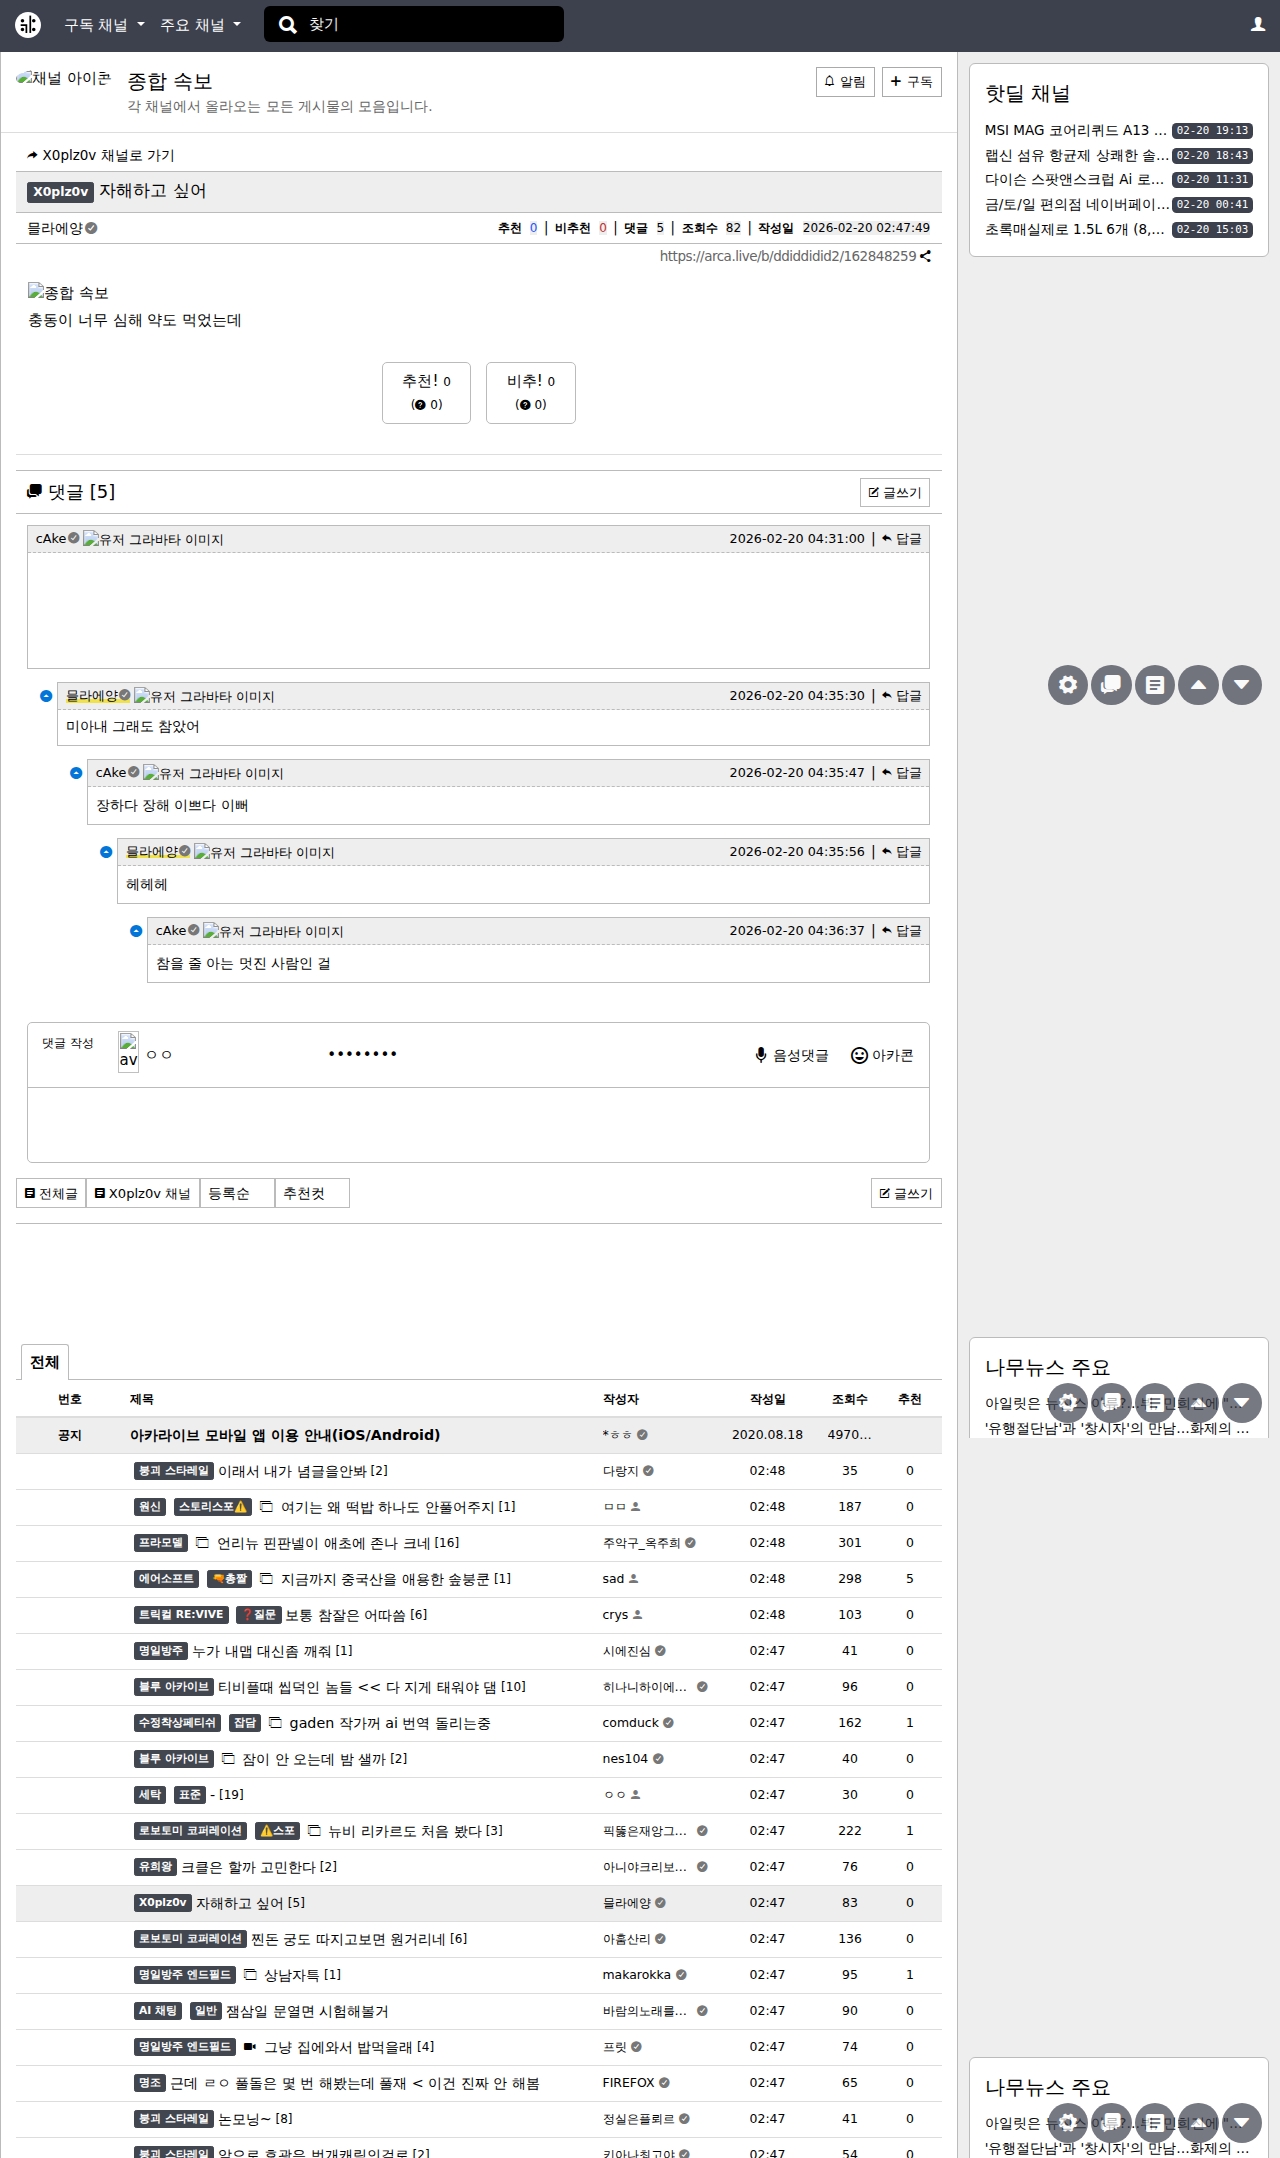
Task: Open hot deal 다이슨 스팟앤스크럽 Ai
Action: click(x=1074, y=180)
